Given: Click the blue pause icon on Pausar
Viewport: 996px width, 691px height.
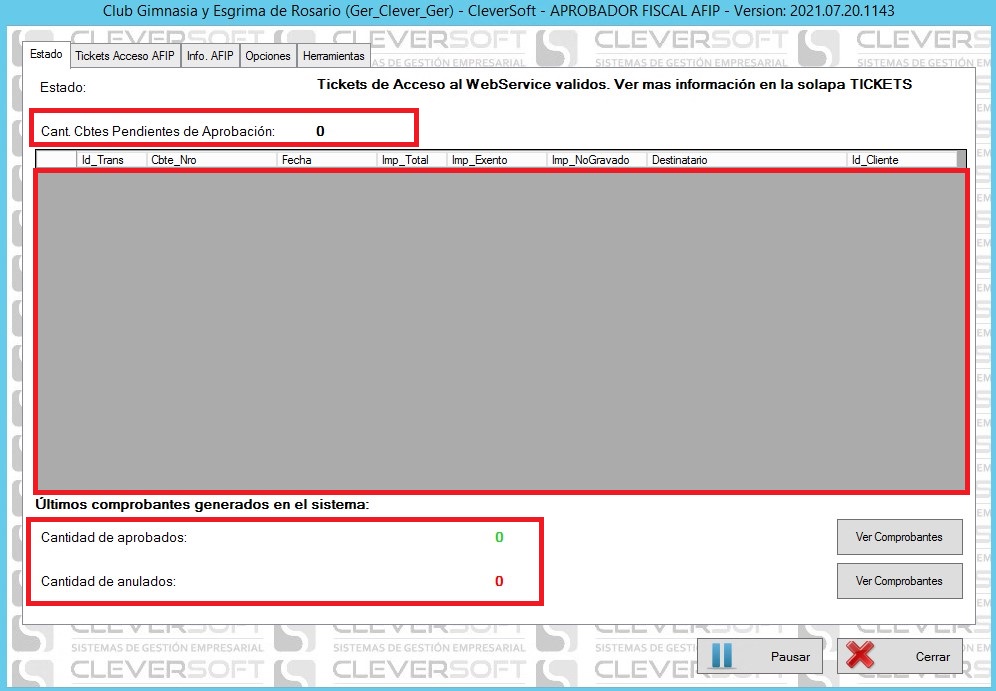Looking at the screenshot, I should pos(722,657).
